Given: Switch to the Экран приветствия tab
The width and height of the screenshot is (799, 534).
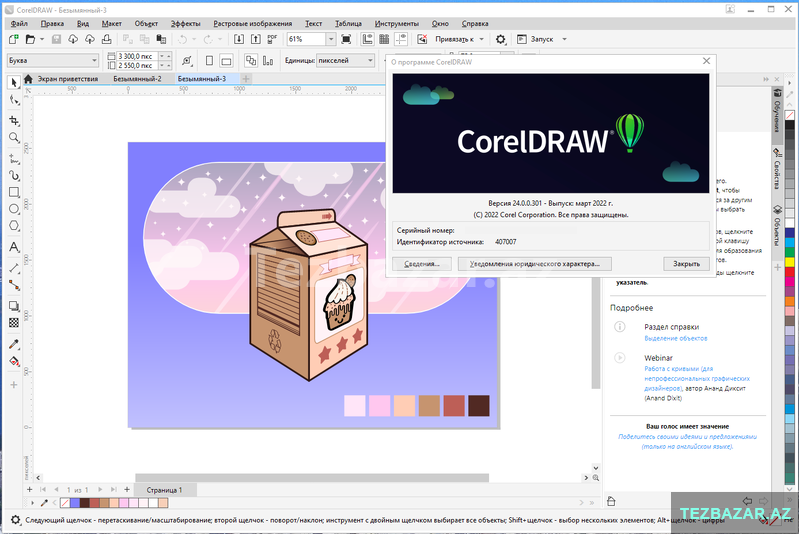Looking at the screenshot, I should [67, 79].
